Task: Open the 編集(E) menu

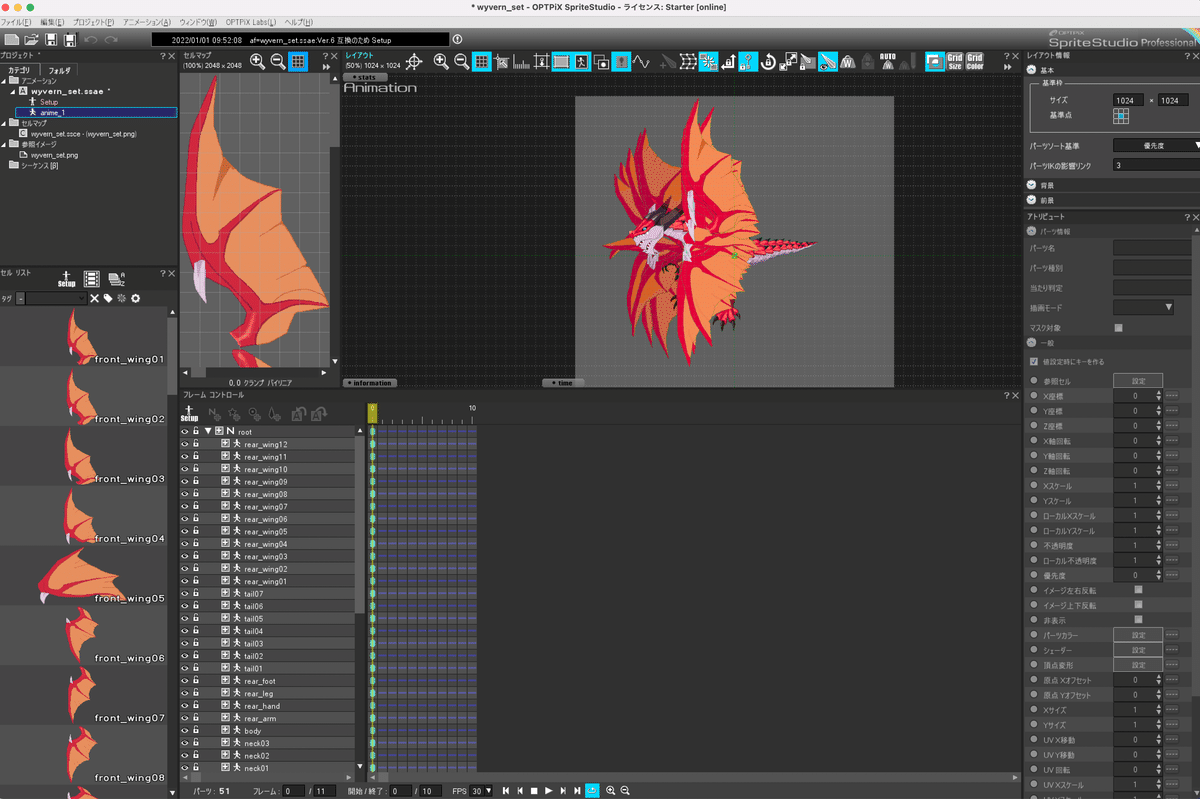Action: (53, 21)
